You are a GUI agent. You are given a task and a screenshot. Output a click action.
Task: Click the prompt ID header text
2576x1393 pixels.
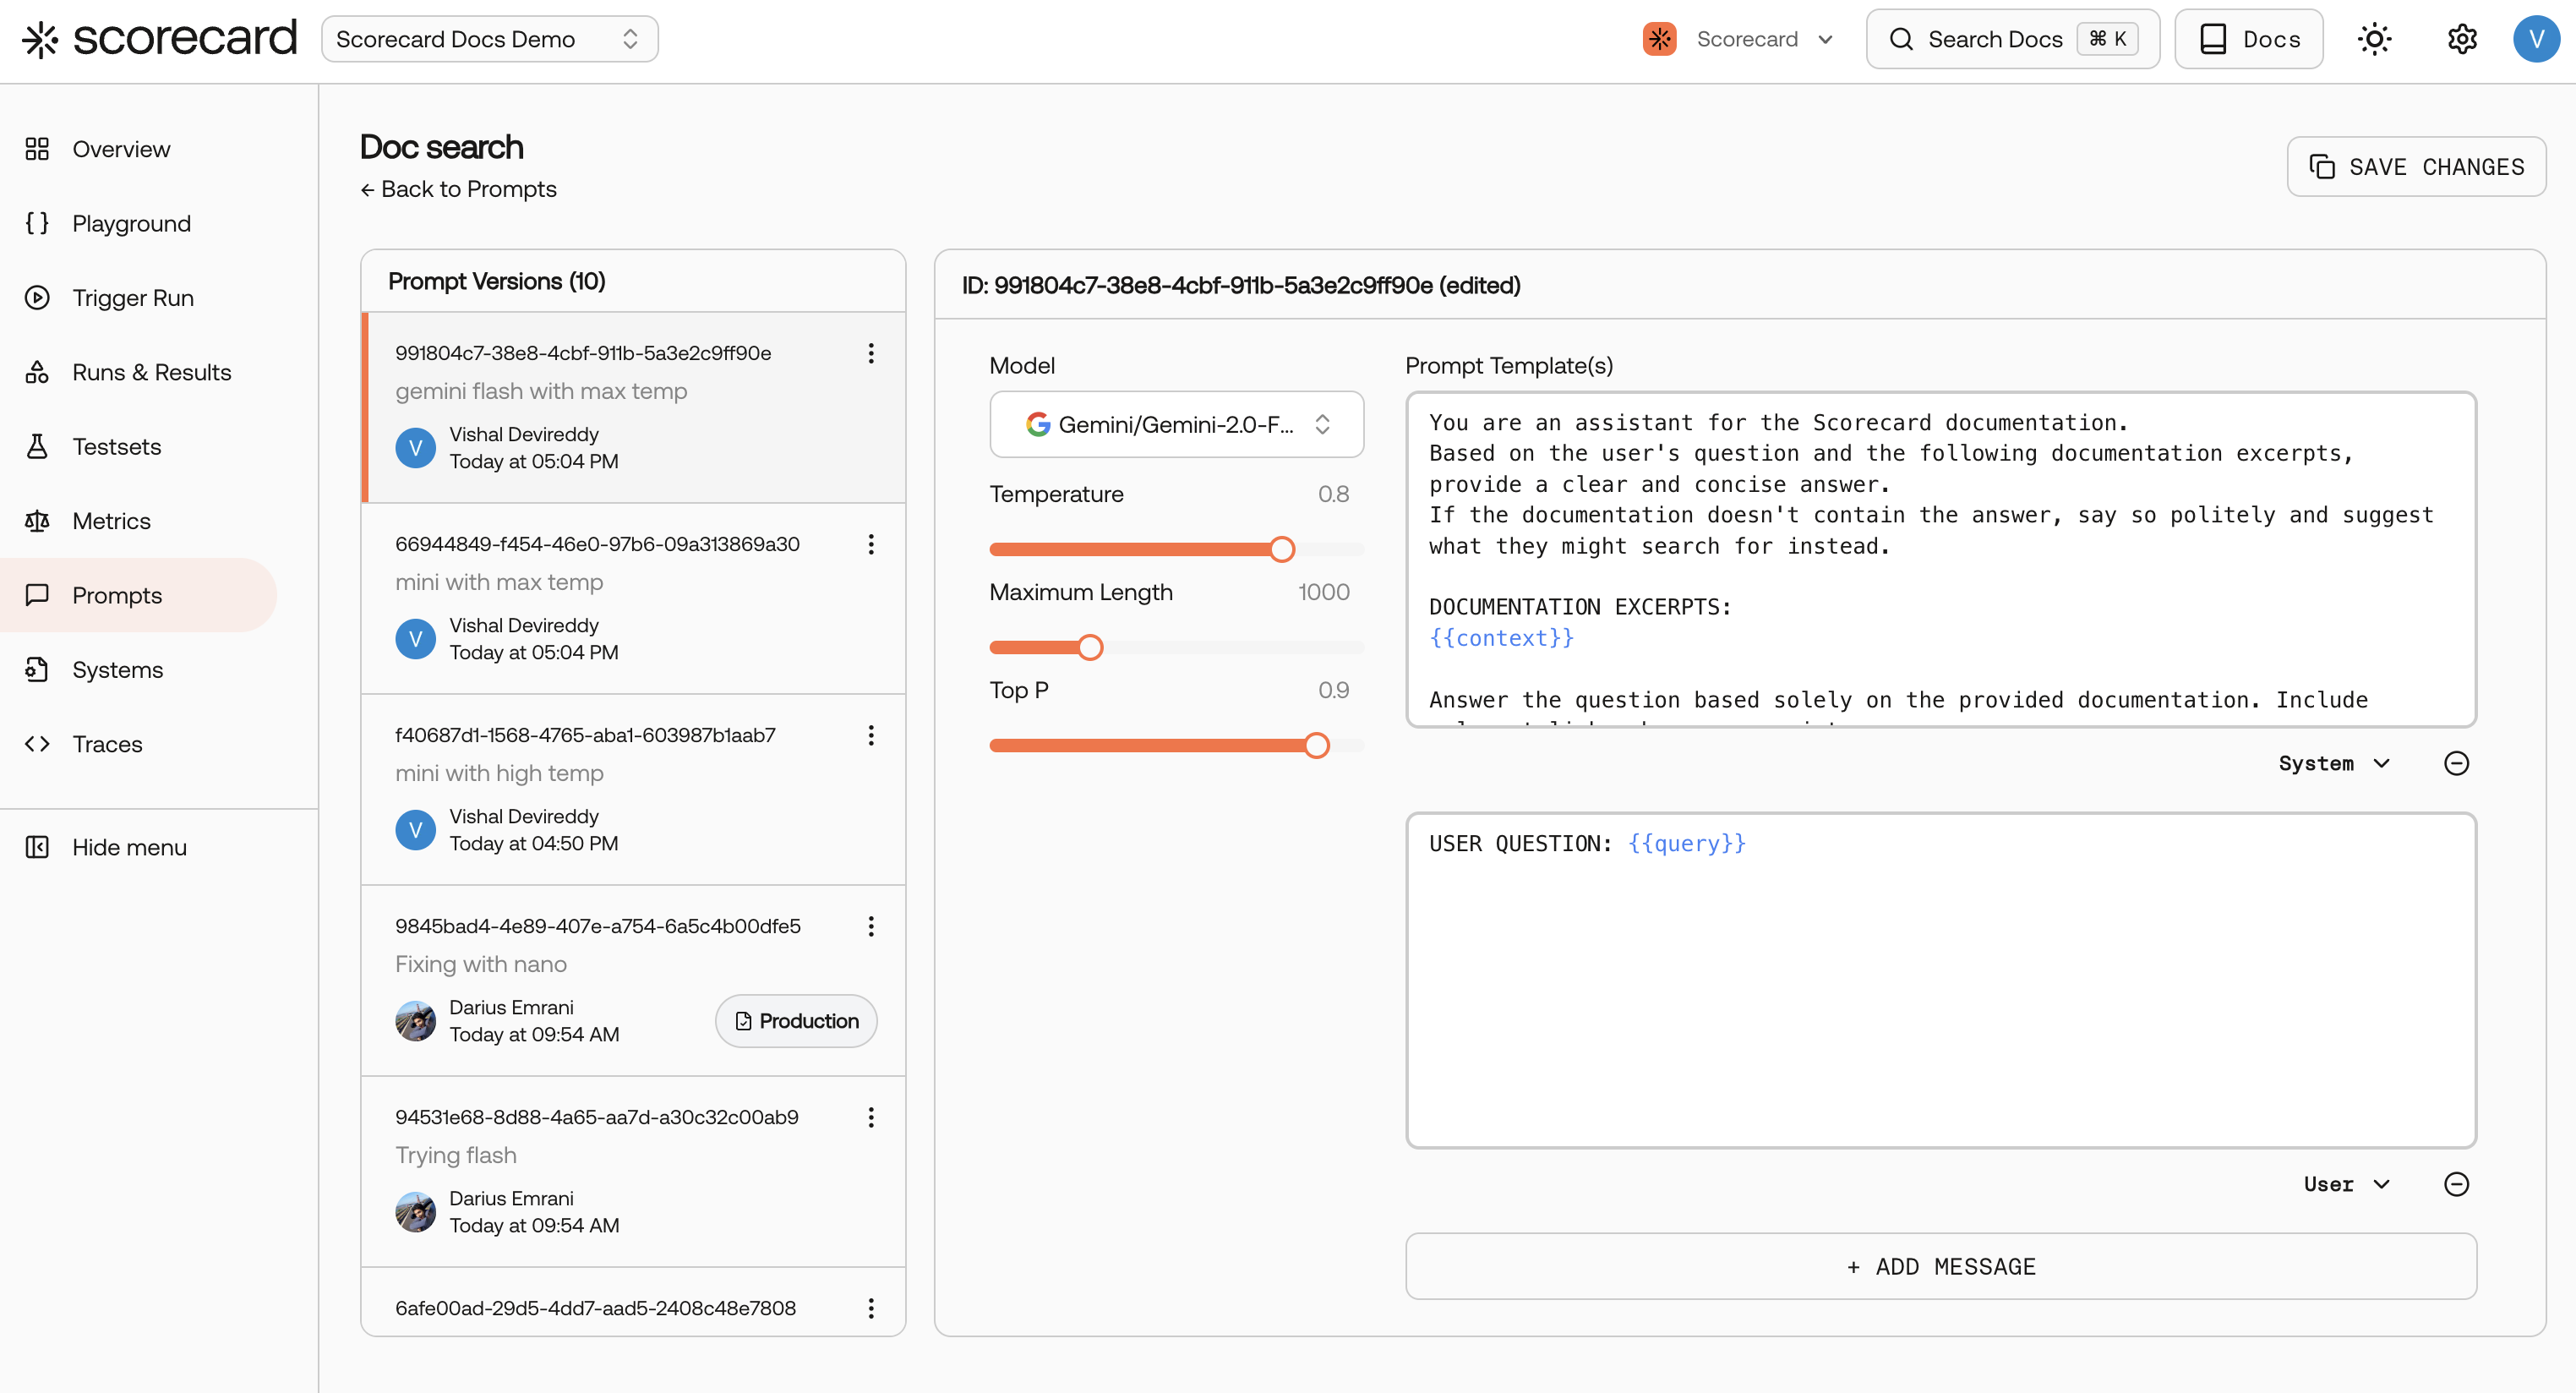coord(1240,285)
